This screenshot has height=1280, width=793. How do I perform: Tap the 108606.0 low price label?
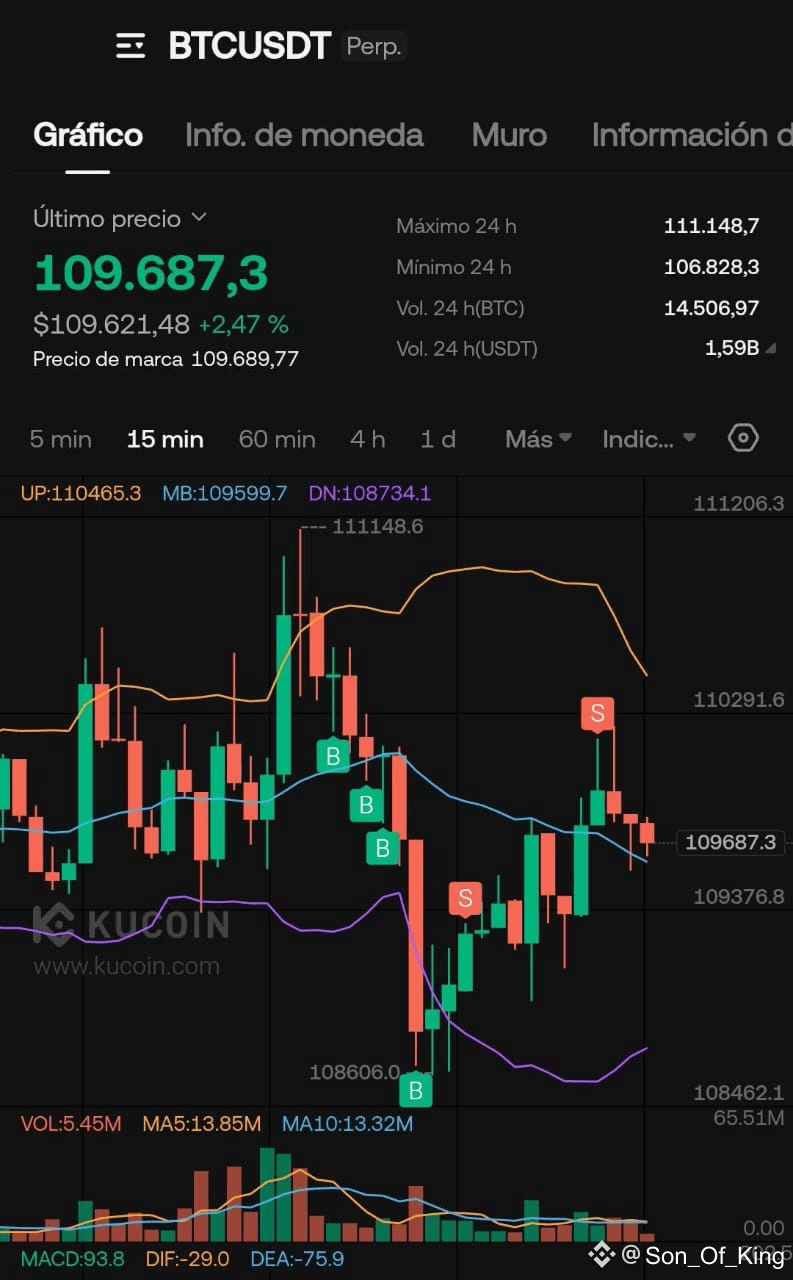pyautogui.click(x=355, y=1072)
